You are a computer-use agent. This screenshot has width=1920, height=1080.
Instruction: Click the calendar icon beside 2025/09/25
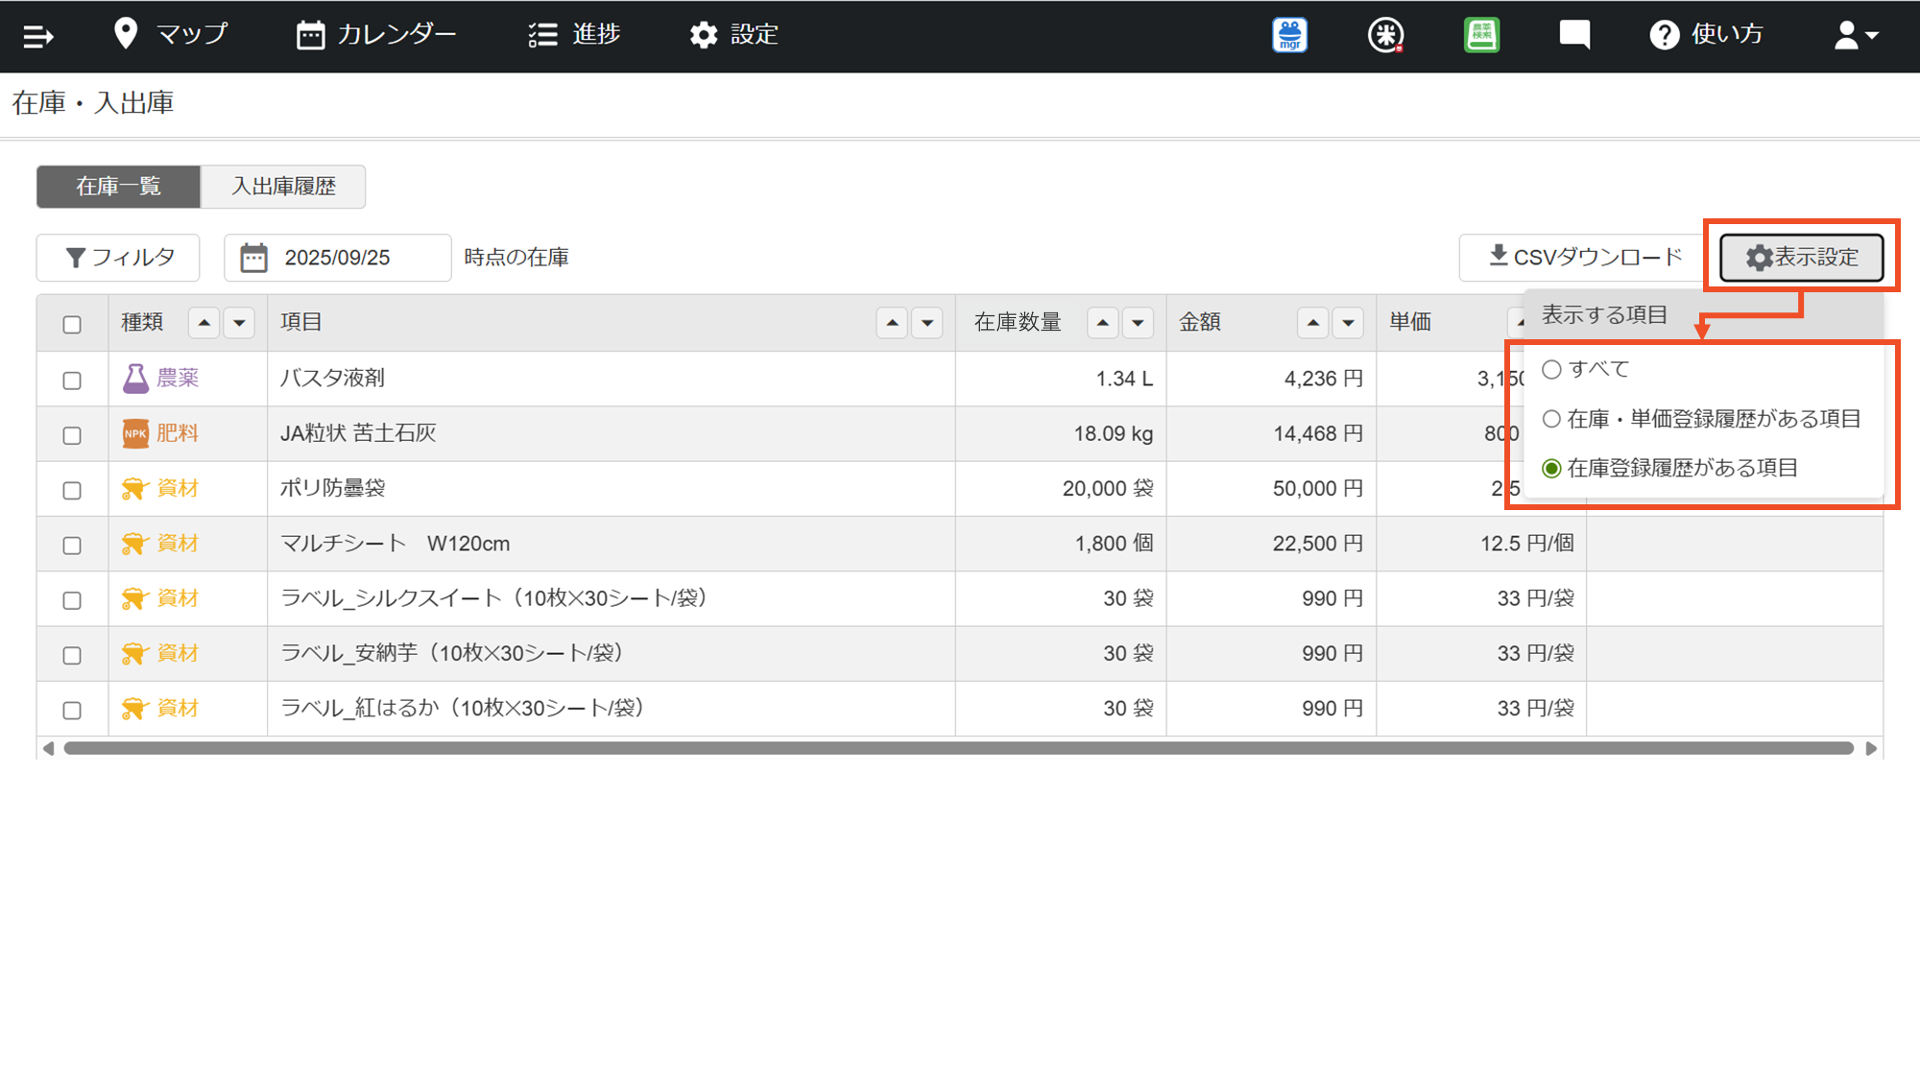pos(254,258)
